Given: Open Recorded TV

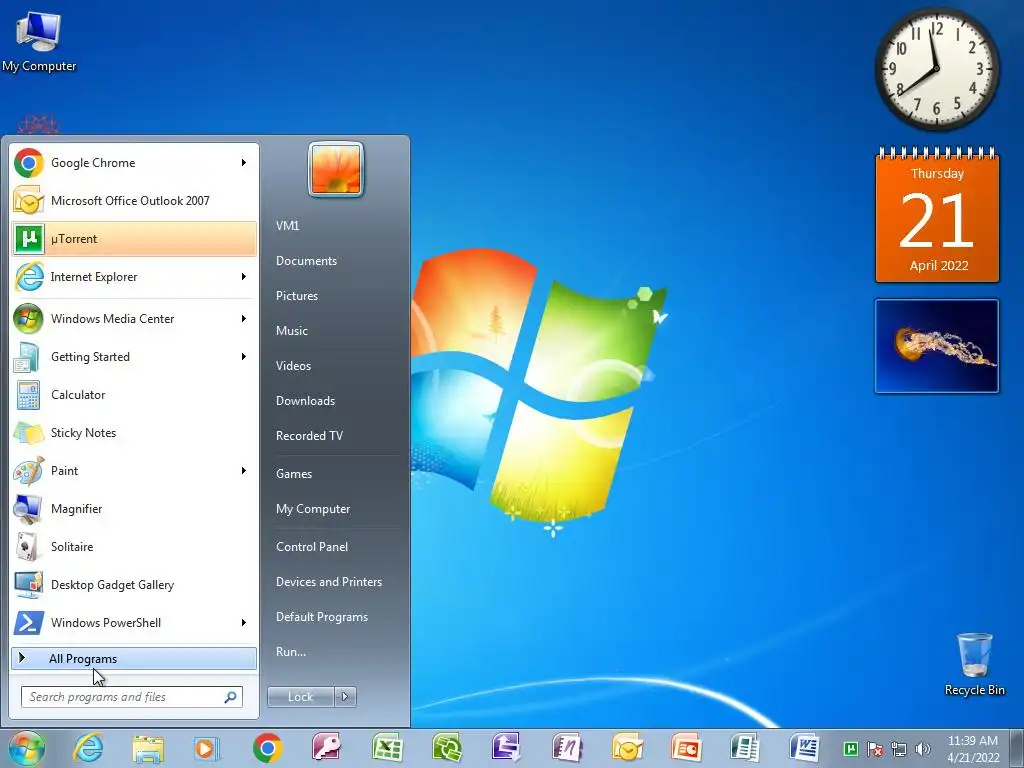Looking at the screenshot, I should tap(309, 436).
